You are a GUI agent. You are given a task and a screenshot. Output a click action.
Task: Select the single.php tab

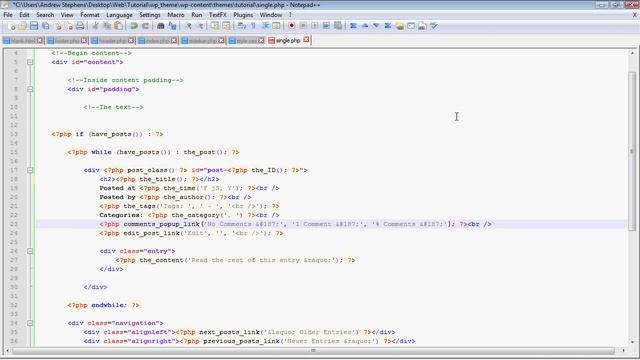pyautogui.click(x=288, y=40)
